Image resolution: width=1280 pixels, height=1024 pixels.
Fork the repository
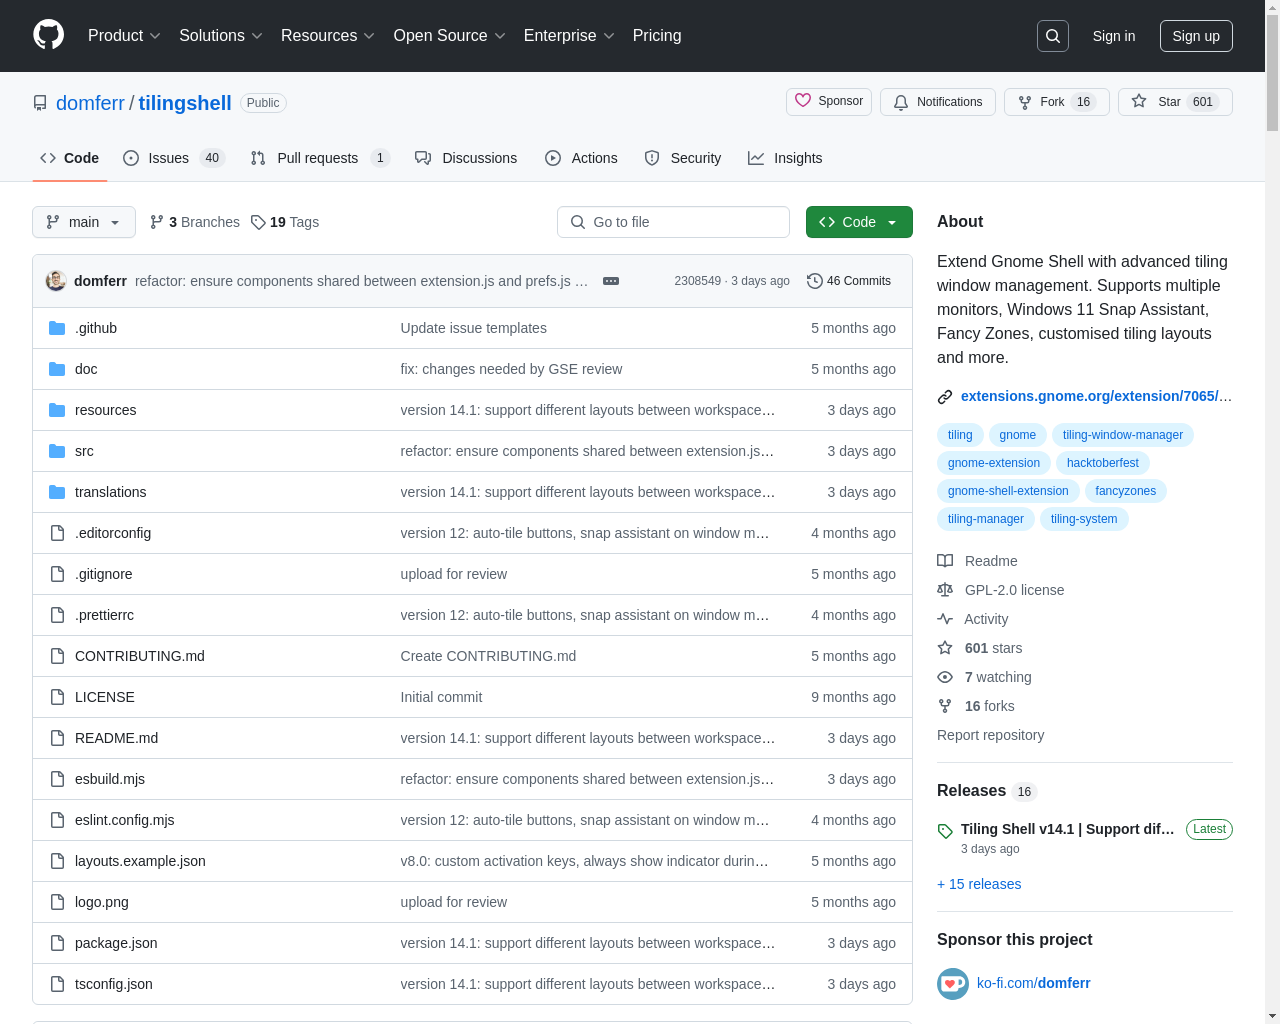coord(1056,102)
